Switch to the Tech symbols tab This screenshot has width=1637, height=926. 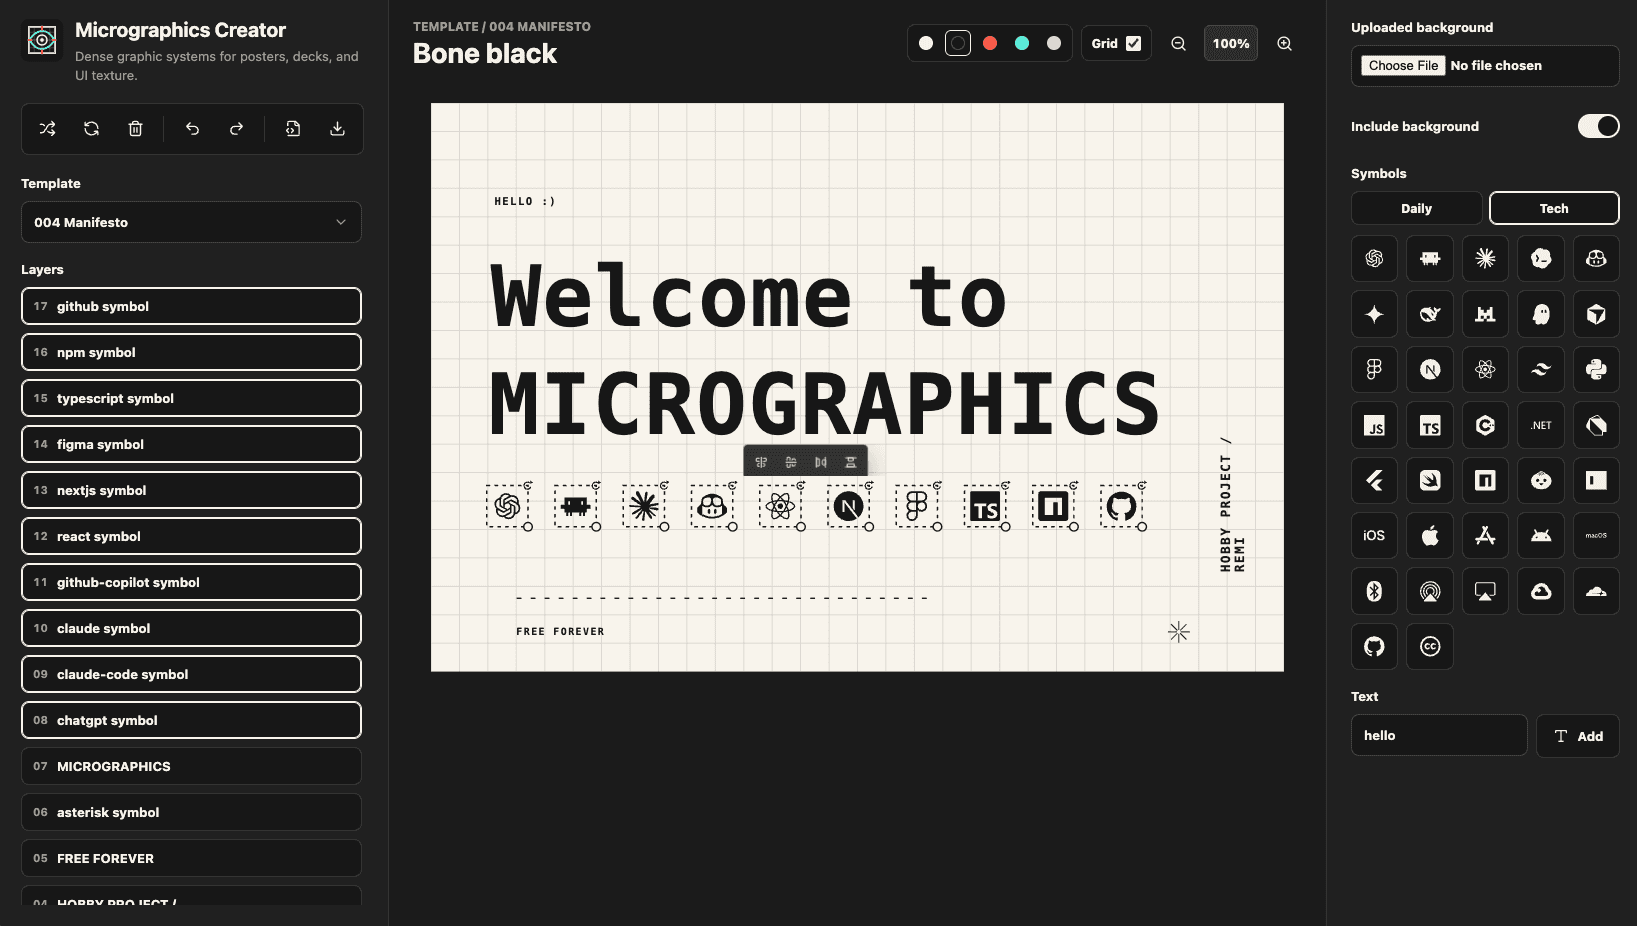tap(1554, 208)
